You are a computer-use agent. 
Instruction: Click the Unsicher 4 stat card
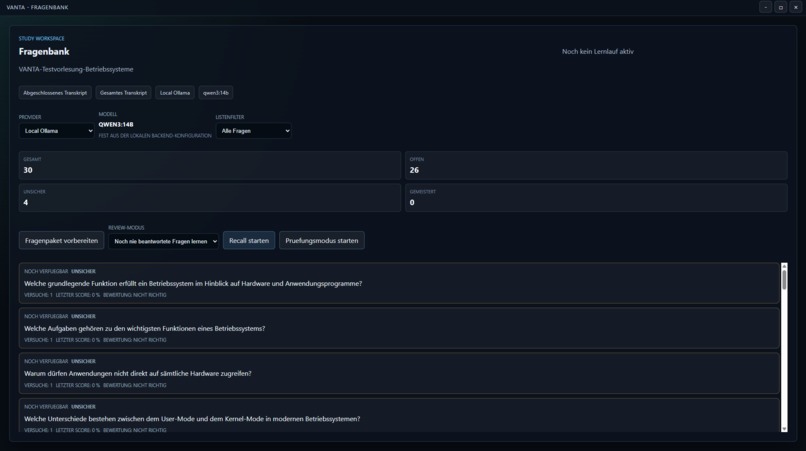coord(210,197)
